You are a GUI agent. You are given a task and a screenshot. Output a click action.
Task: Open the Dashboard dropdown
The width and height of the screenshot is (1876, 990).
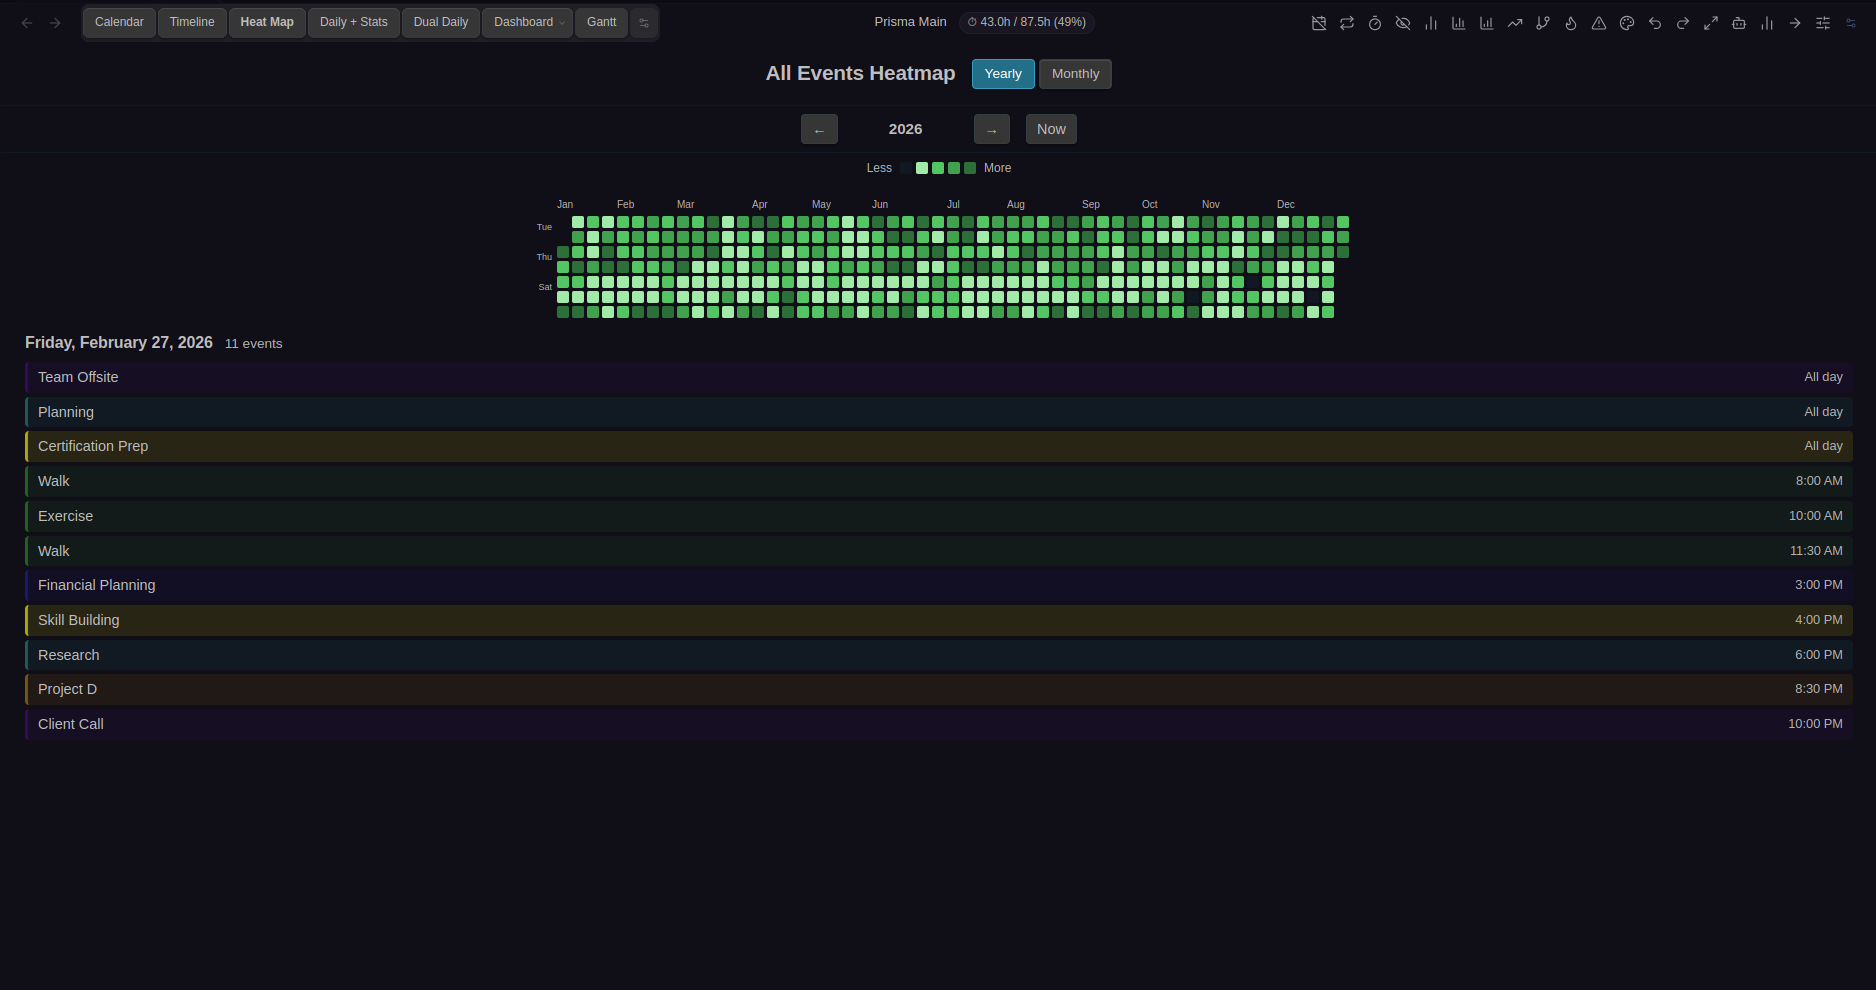(x=527, y=22)
